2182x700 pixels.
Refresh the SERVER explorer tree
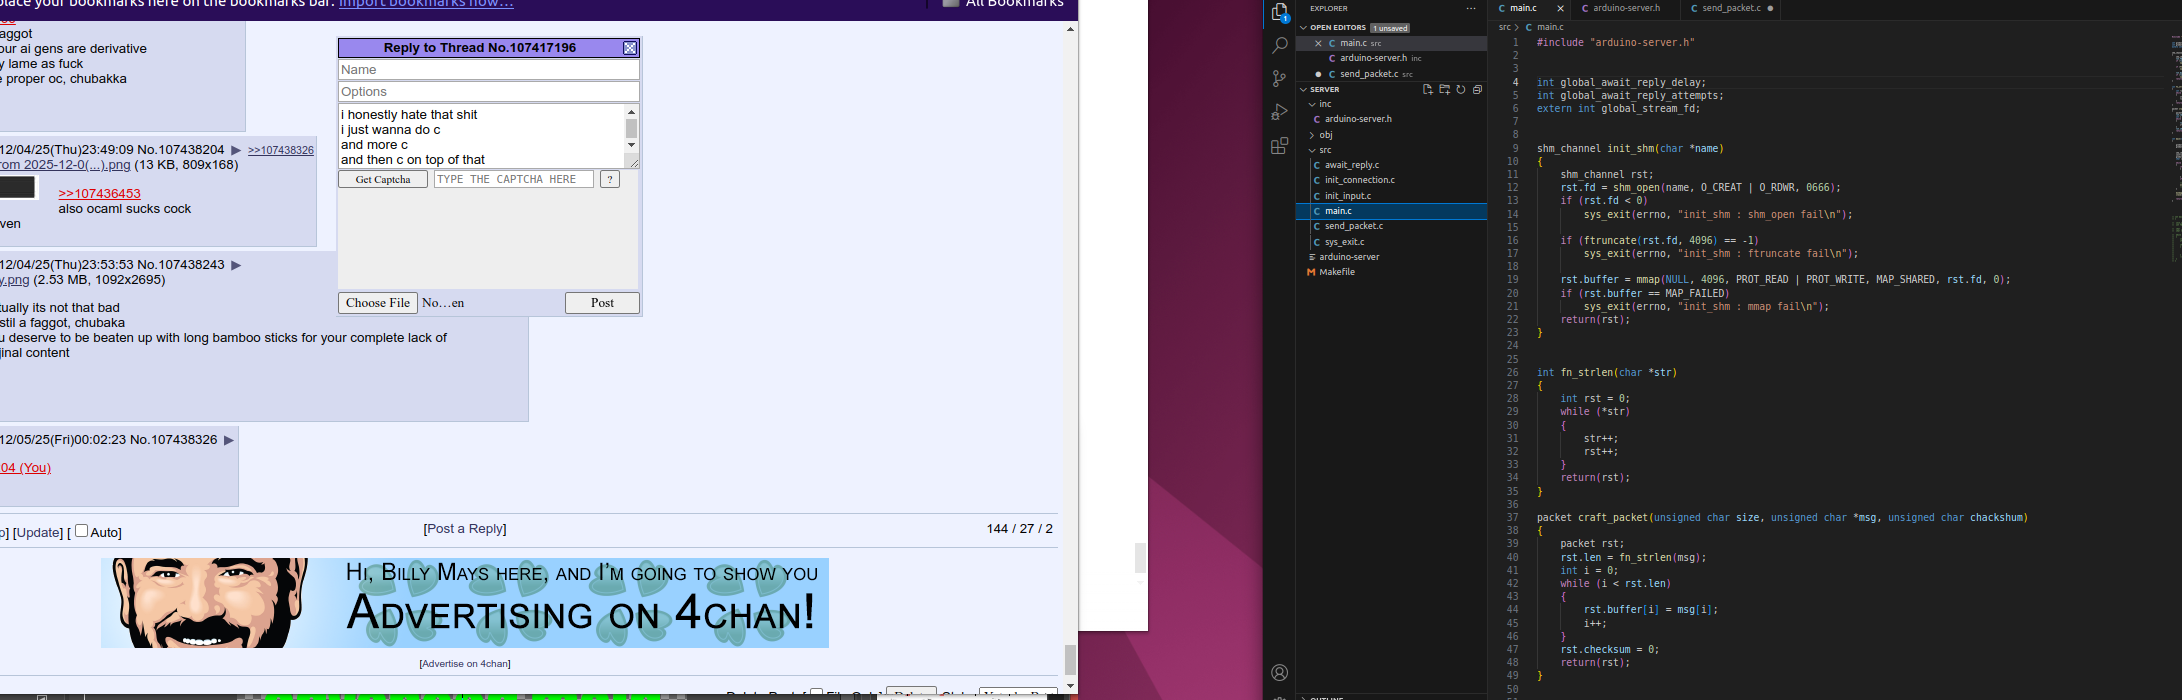pyautogui.click(x=1461, y=89)
